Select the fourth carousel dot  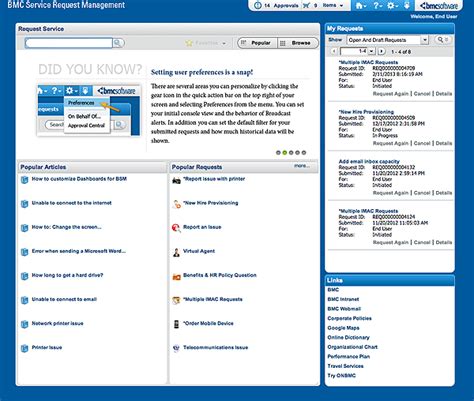pos(297,153)
